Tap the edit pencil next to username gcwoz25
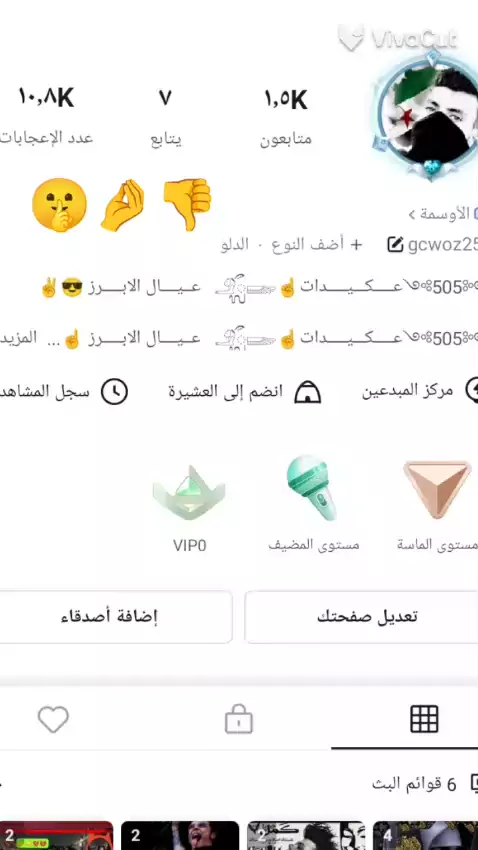 pyautogui.click(x=396, y=245)
